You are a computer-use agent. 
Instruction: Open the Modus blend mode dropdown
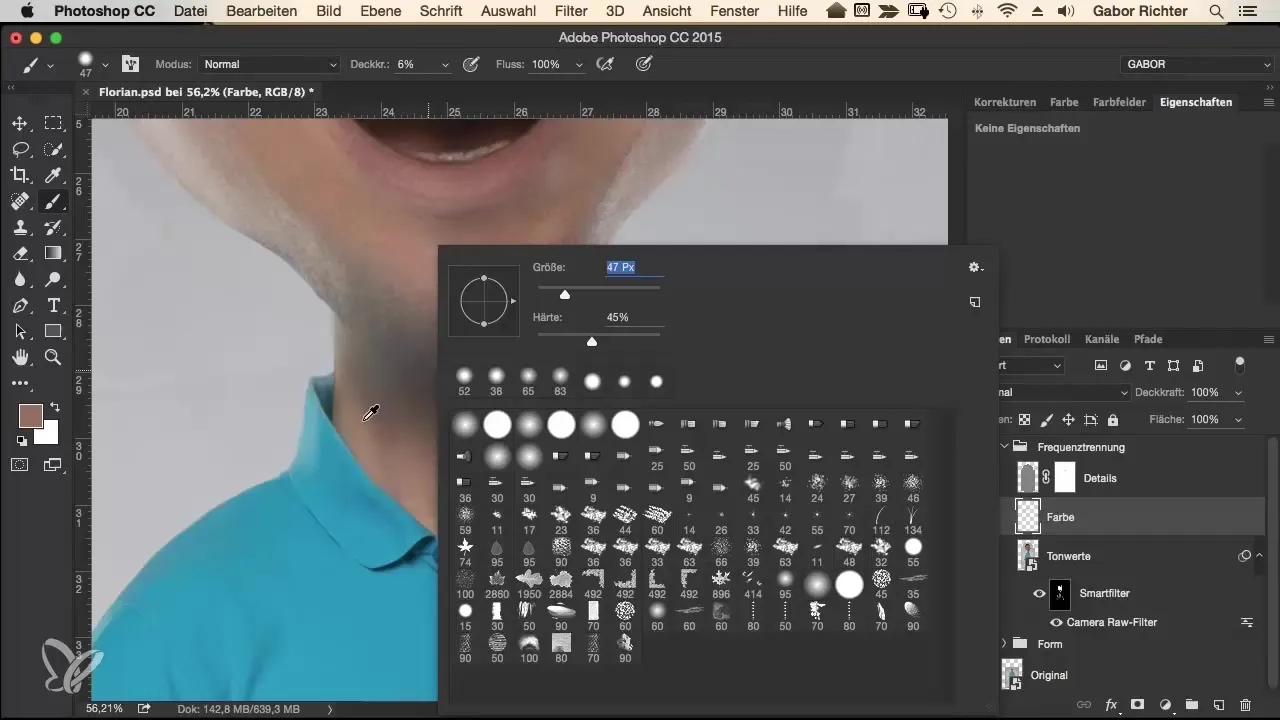pos(269,64)
